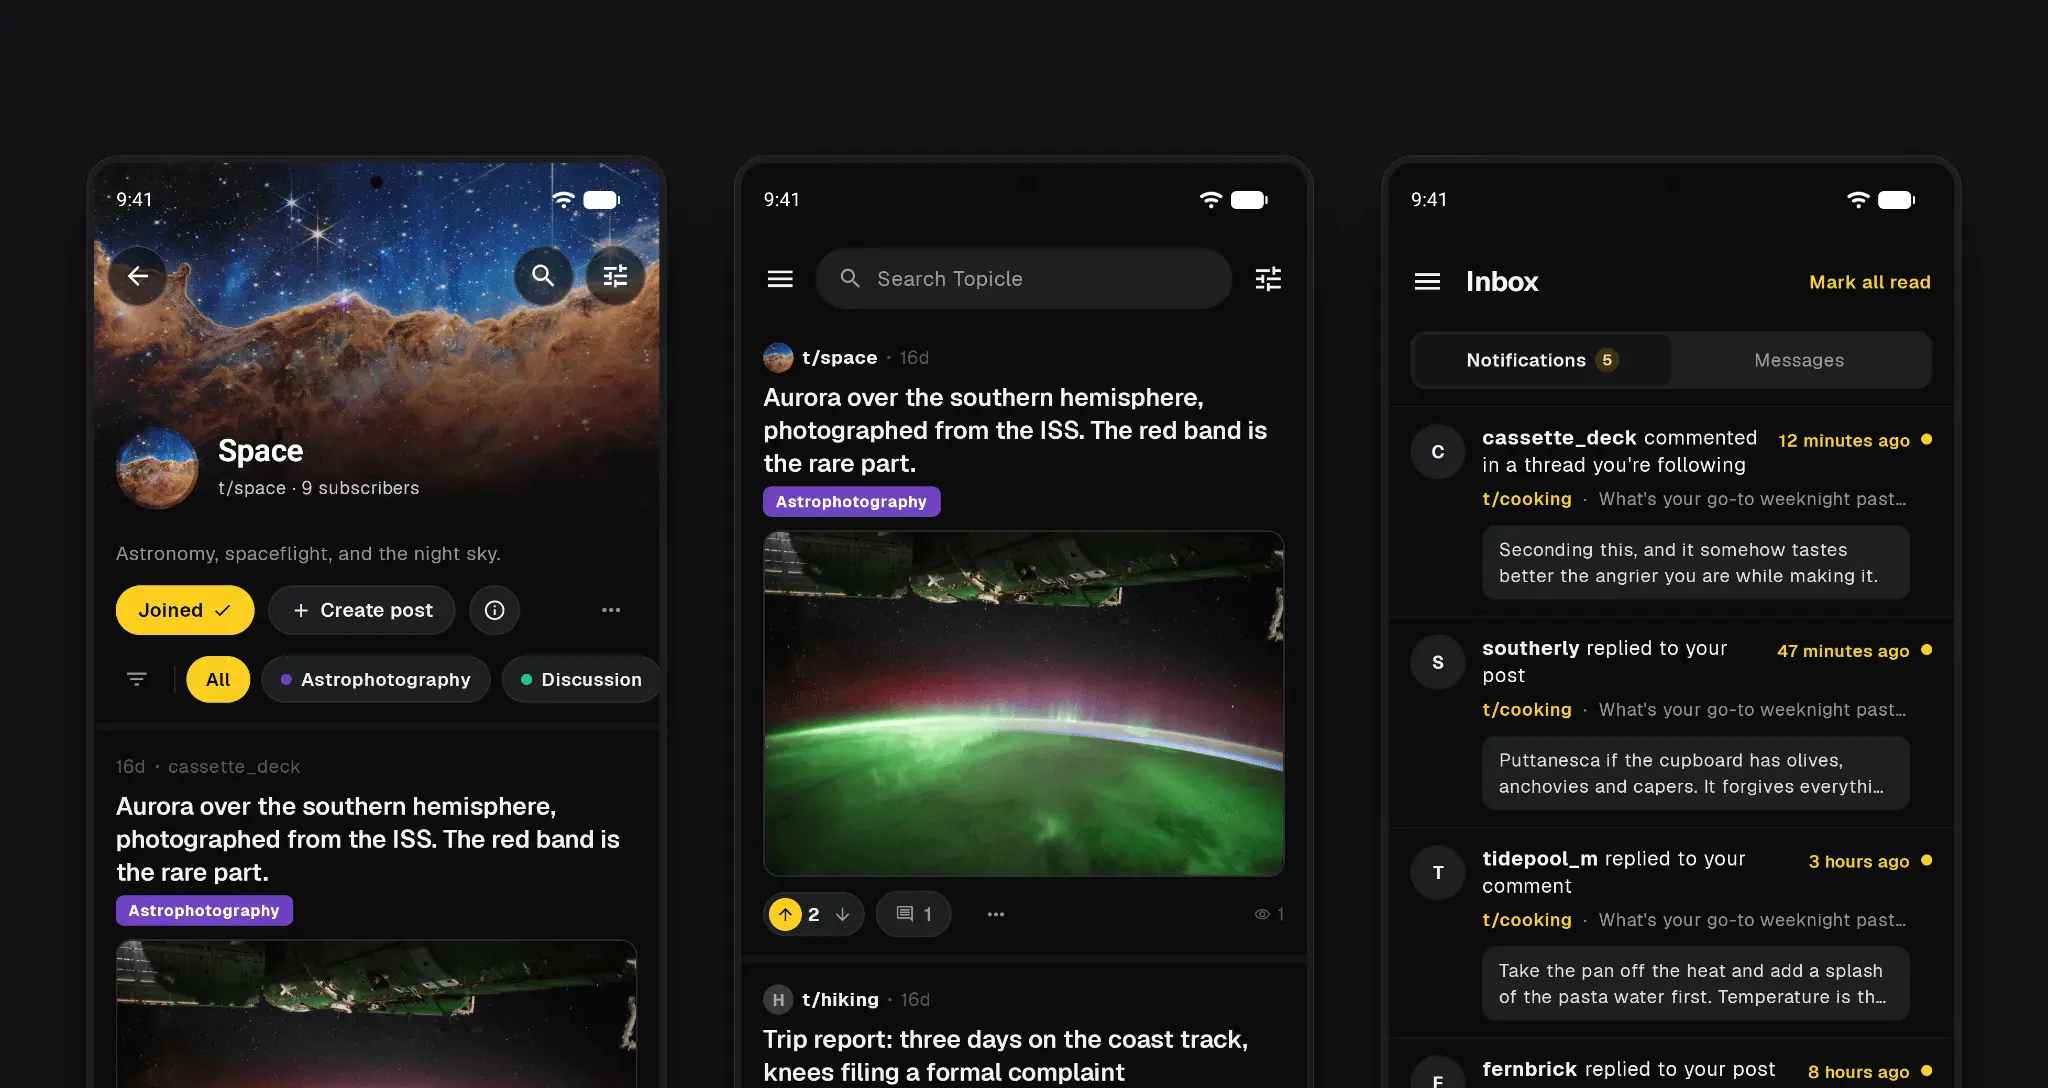Toggle Joined subscription button
This screenshot has height=1088, width=2048.
(x=185, y=610)
